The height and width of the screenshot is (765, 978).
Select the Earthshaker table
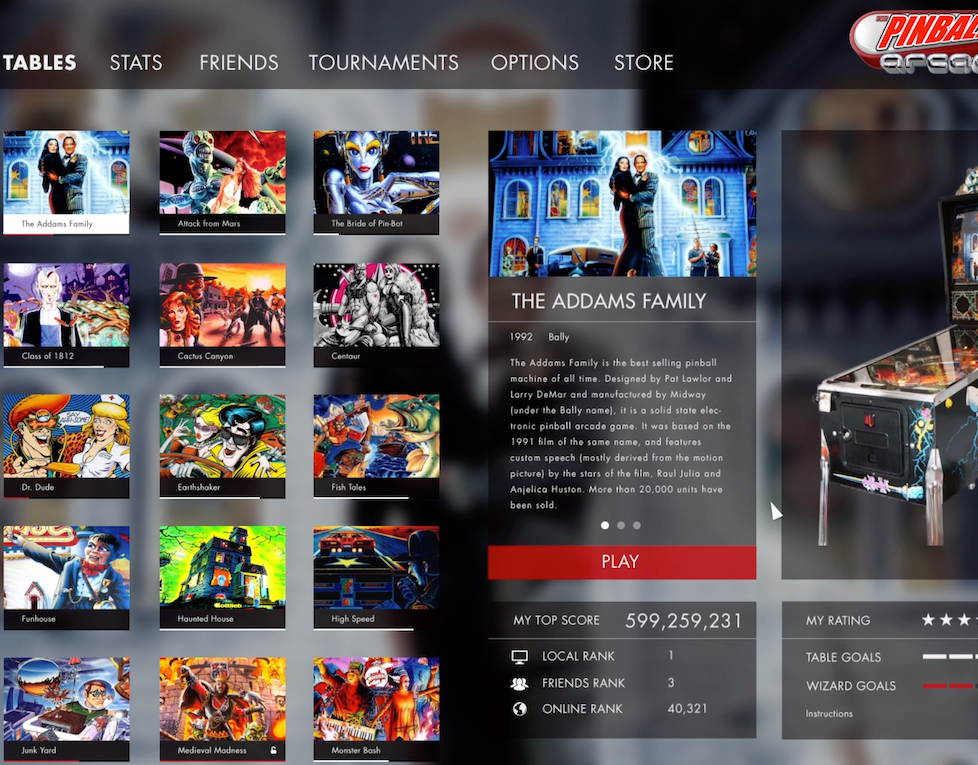[223, 446]
